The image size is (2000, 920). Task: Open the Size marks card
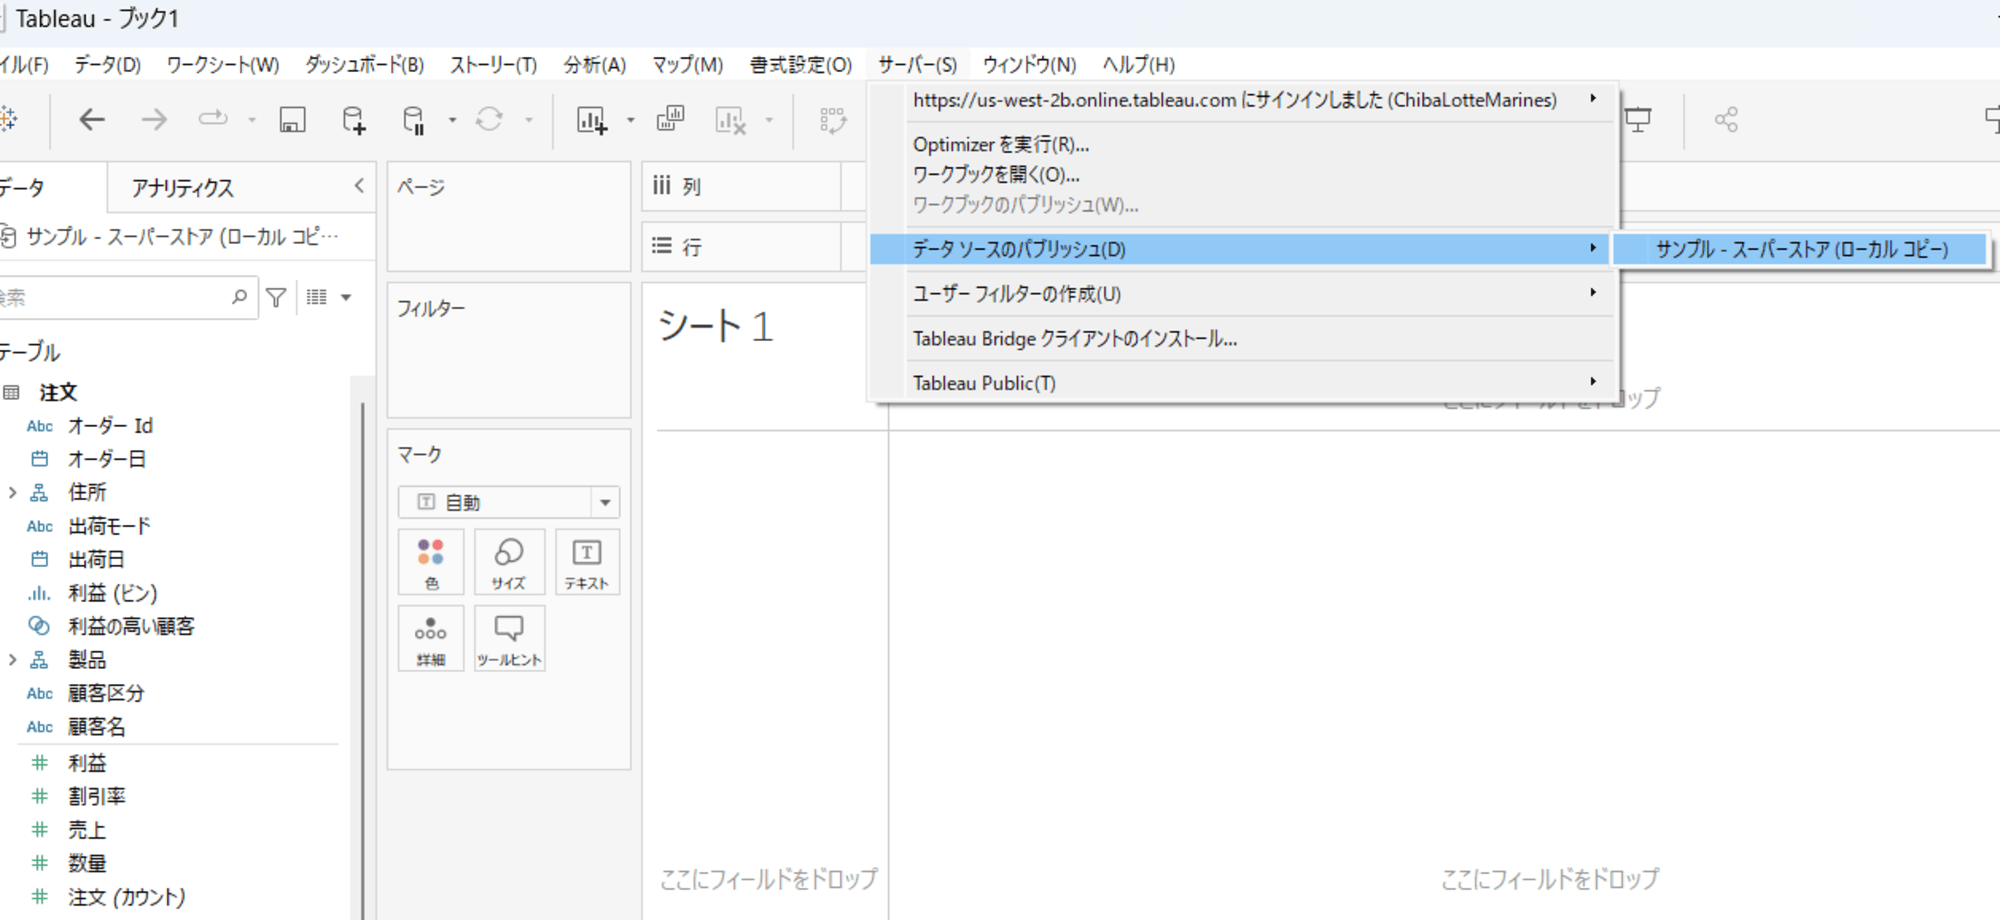[509, 562]
